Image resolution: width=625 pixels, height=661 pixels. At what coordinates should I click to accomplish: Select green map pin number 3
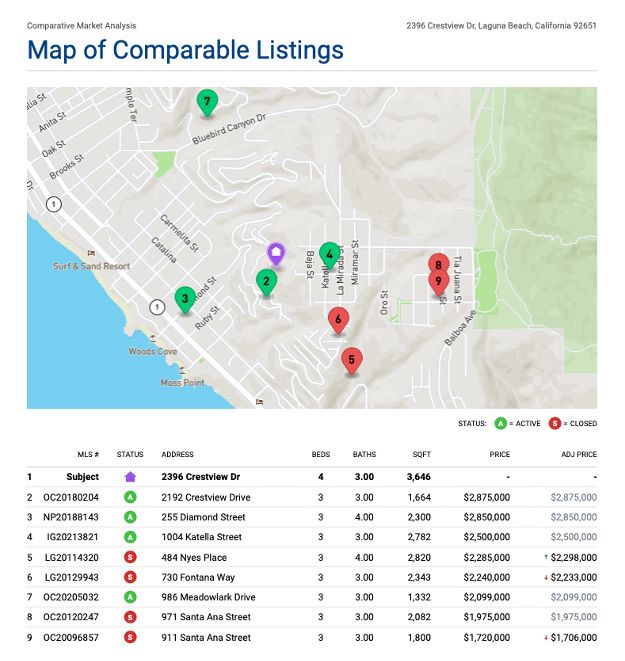click(184, 298)
